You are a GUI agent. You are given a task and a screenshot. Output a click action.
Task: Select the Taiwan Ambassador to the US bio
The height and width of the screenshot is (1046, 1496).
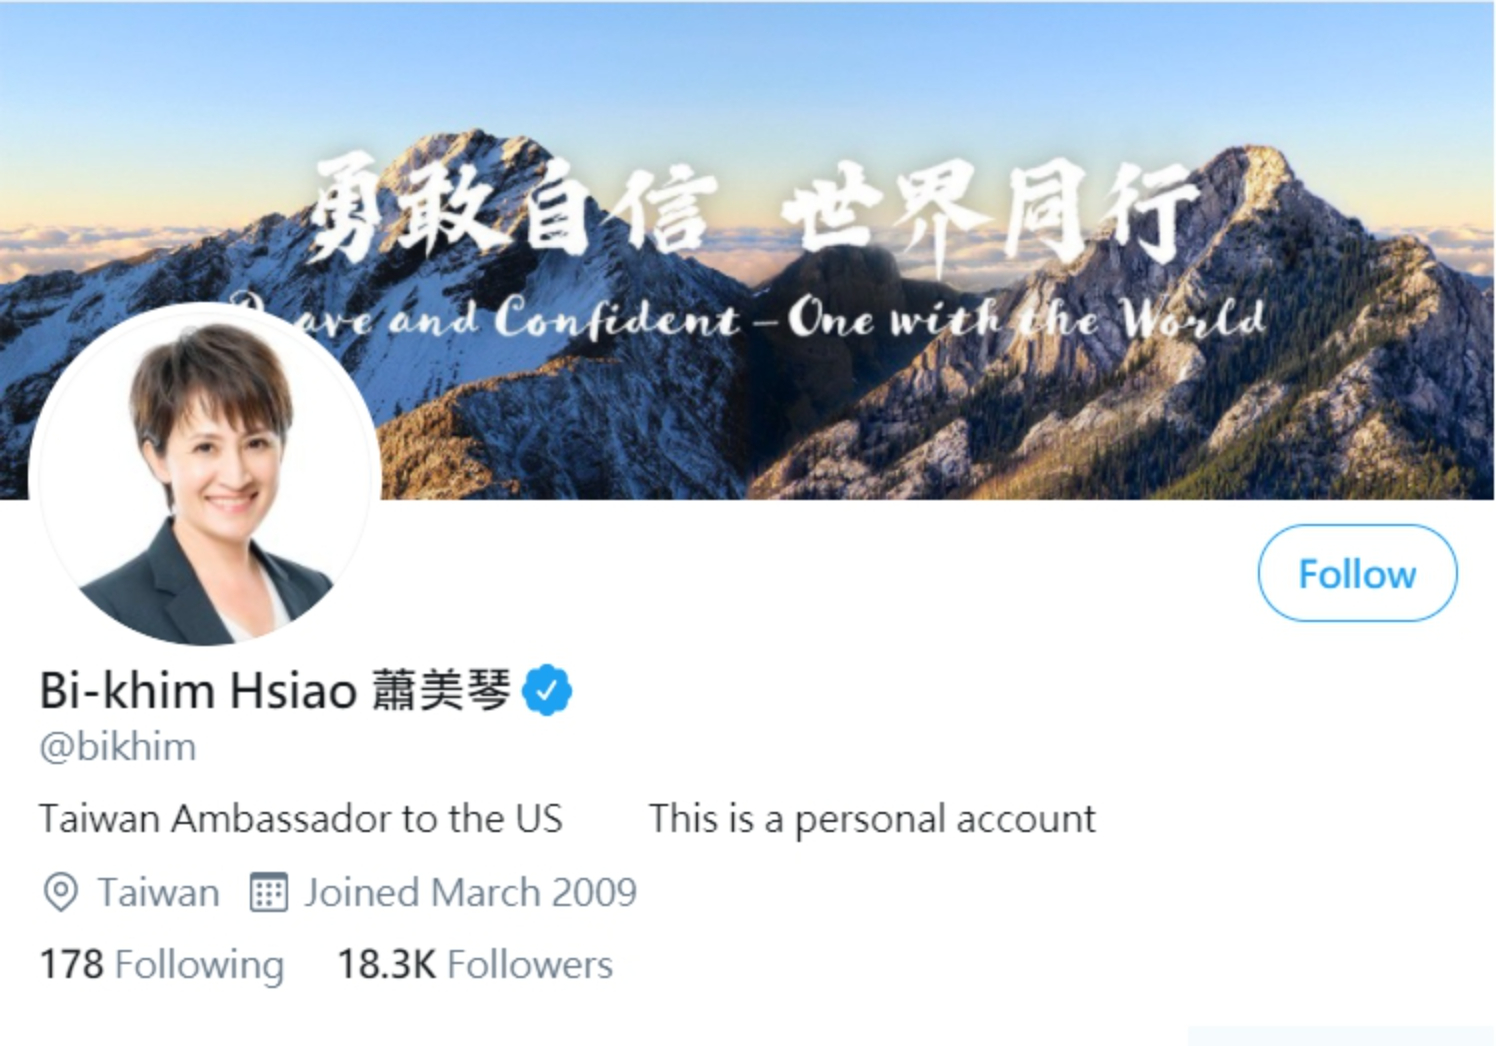pyautogui.click(x=301, y=818)
